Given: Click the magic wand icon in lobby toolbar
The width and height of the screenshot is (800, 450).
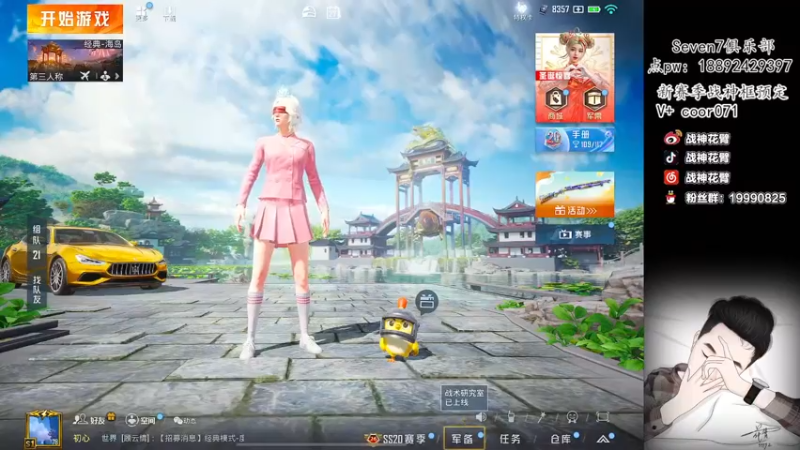Looking at the screenshot, I should (541, 417).
